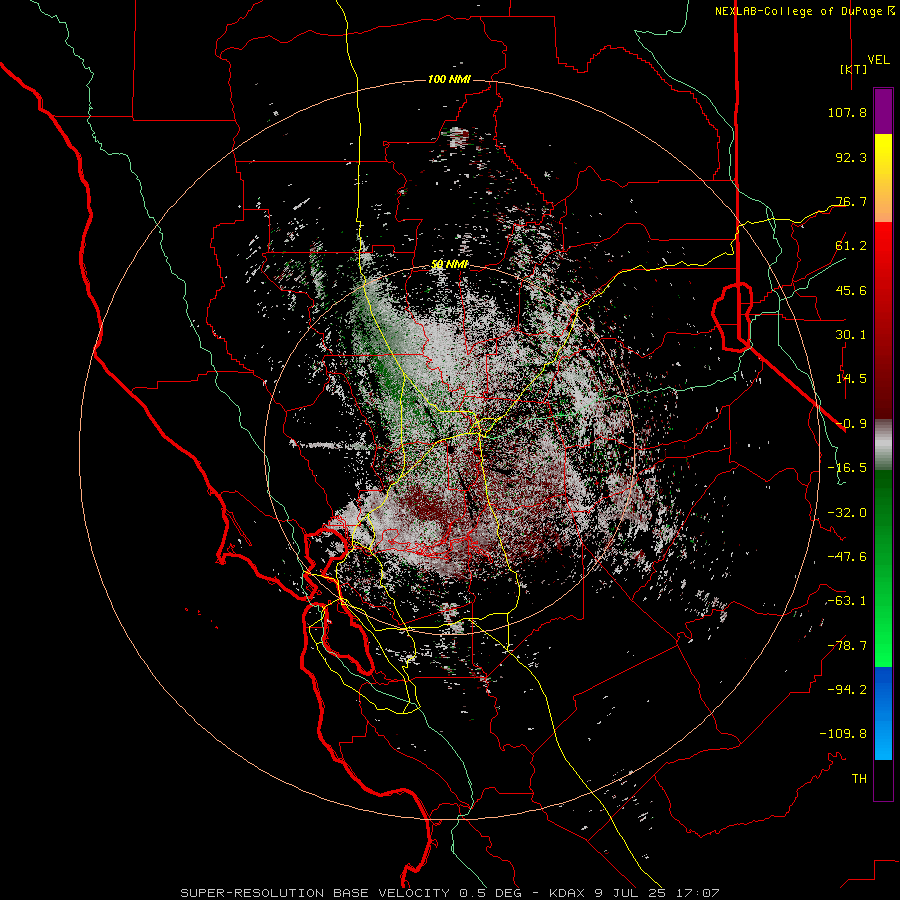This screenshot has height=900, width=900.
Task: Click the 100 NMI range ring label
Action: tap(449, 79)
